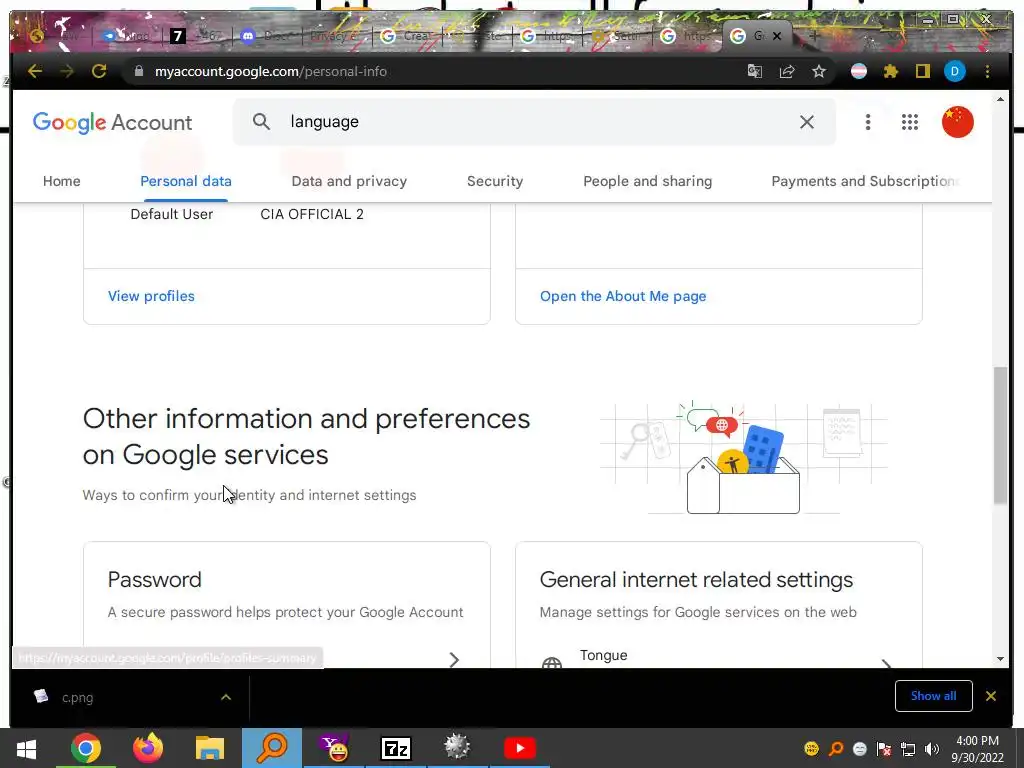Click the search magnifier in Google Account
The image size is (1024, 768).
click(261, 121)
